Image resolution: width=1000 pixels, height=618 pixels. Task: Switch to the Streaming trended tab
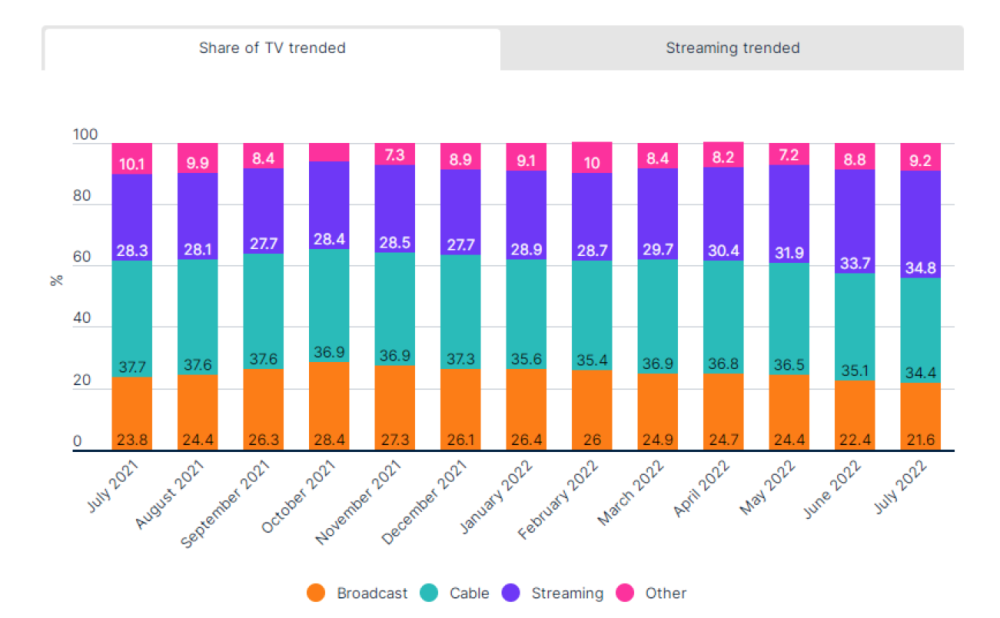732,48
